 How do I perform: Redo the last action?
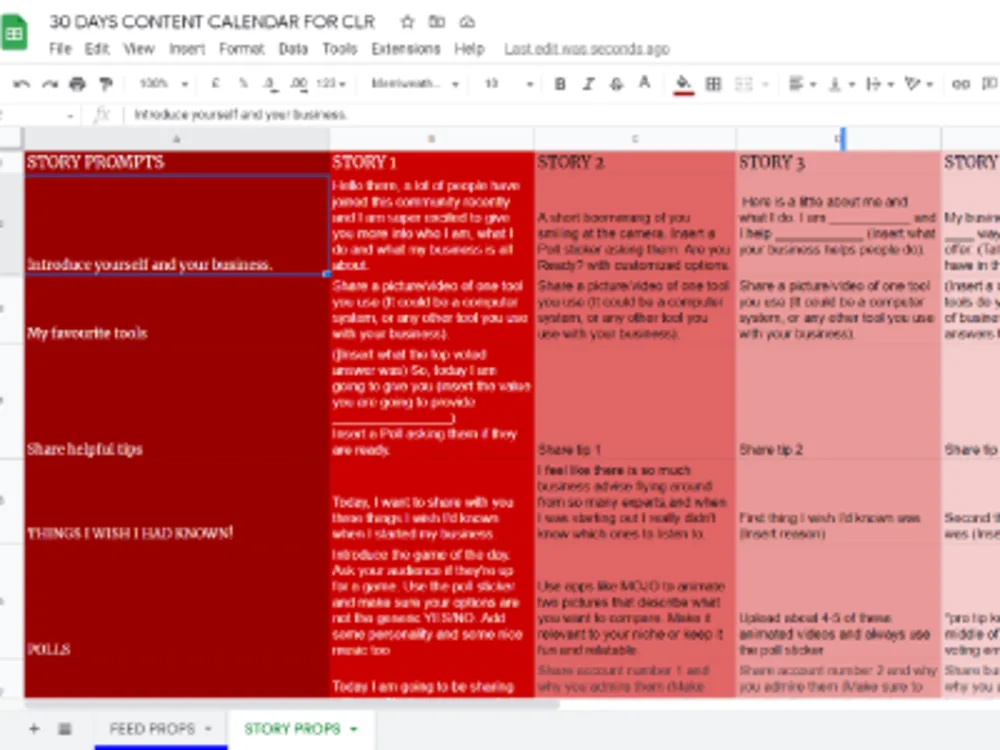coord(50,84)
